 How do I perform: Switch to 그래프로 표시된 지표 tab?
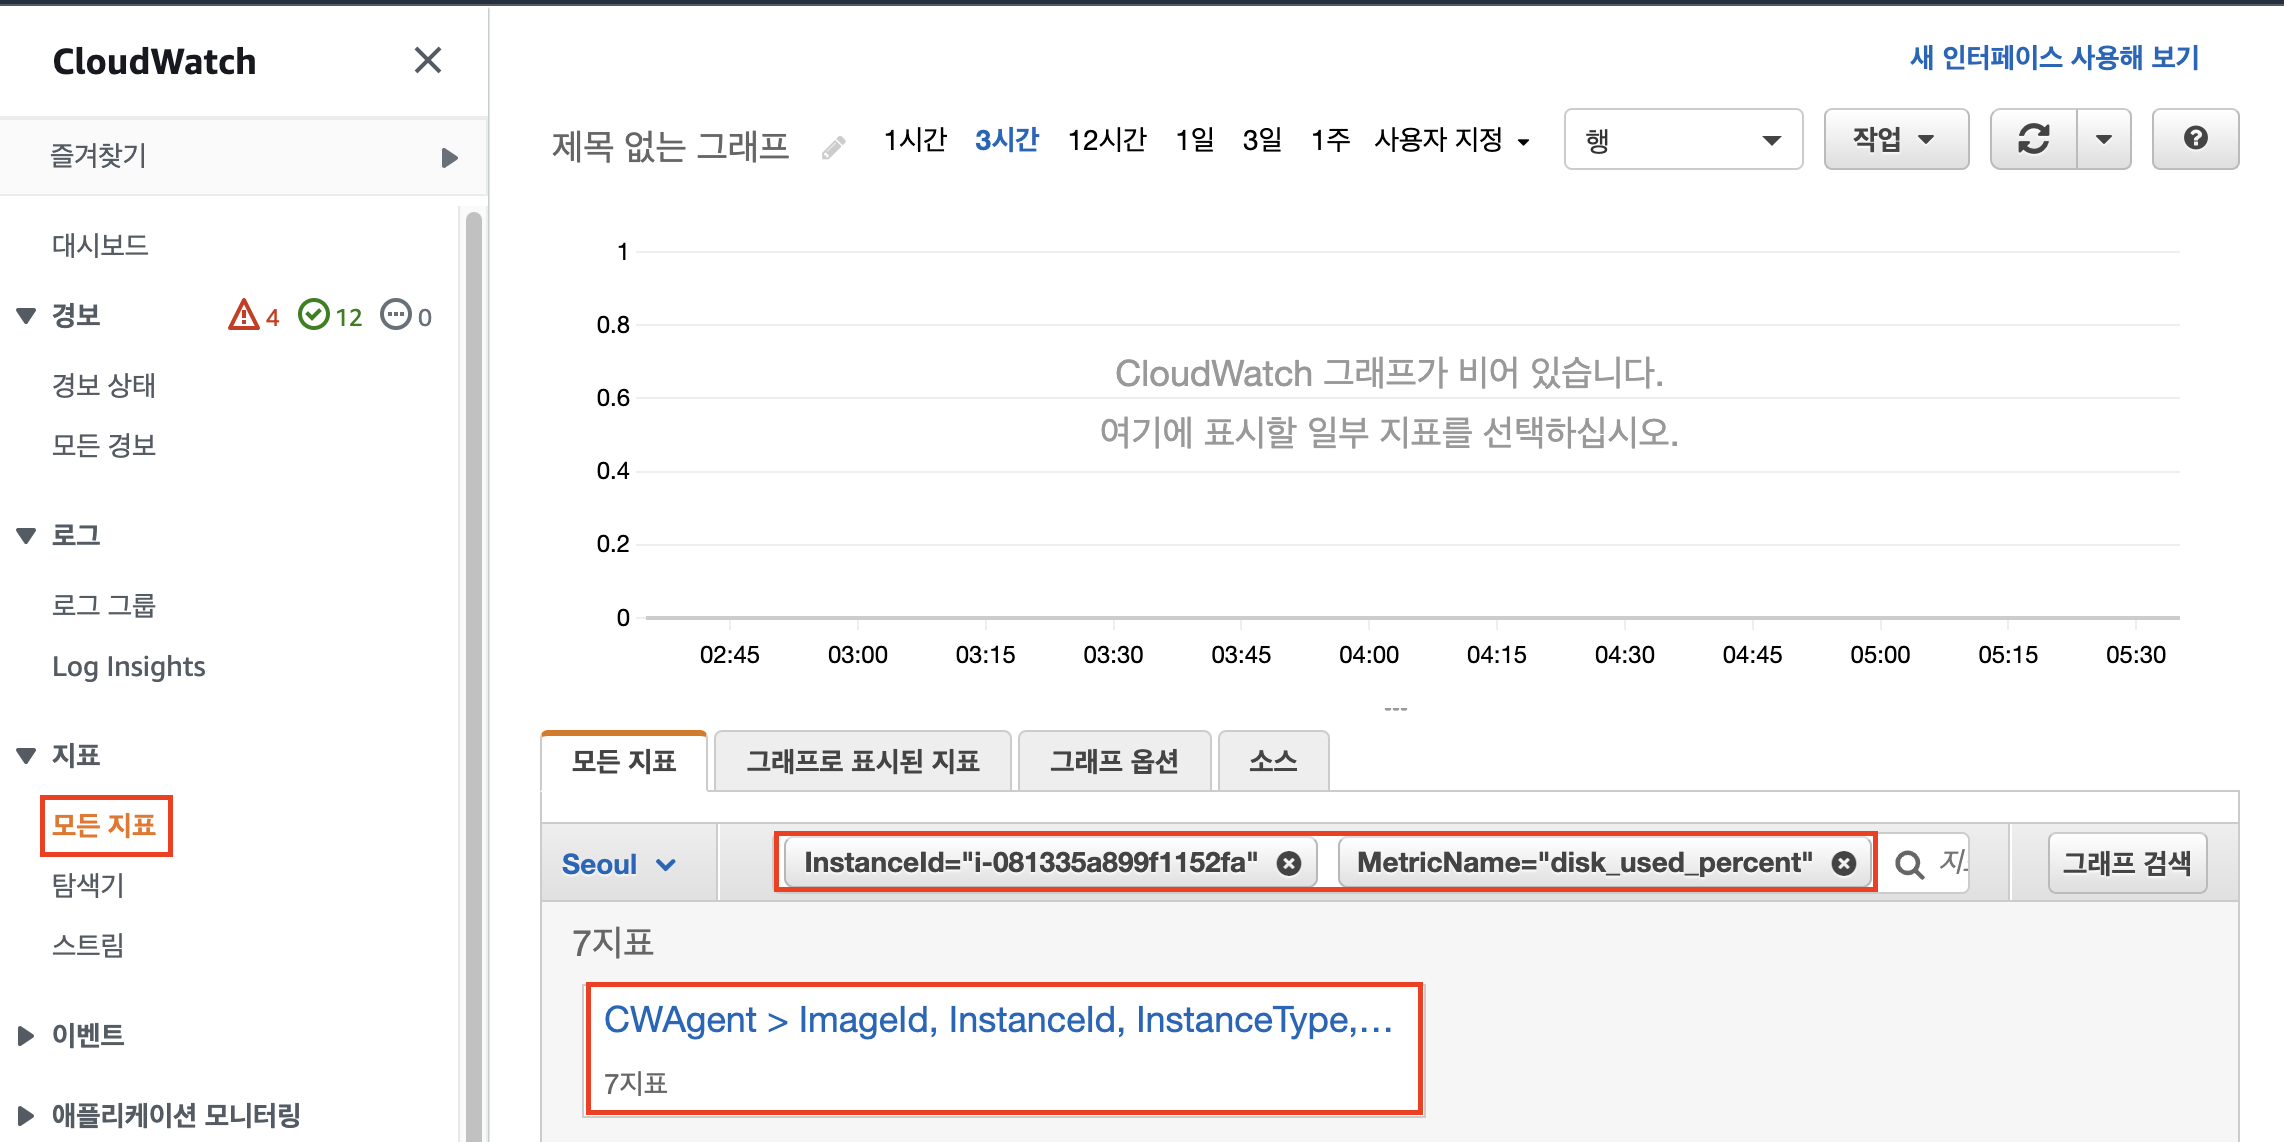coord(862,761)
